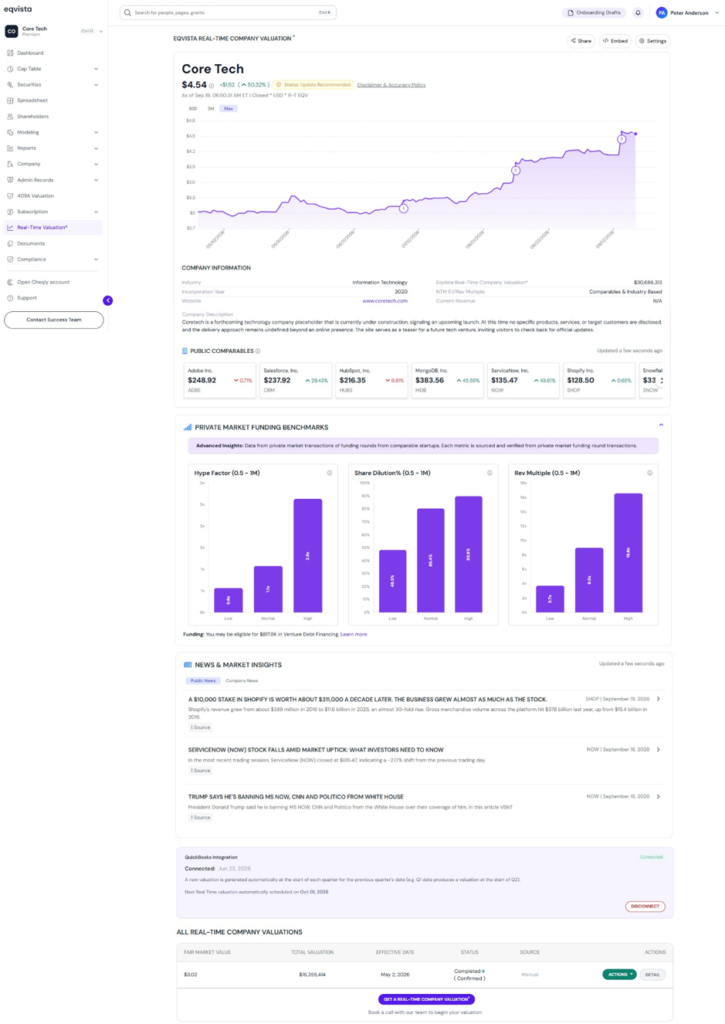Screen dimensions: 725x1024
Task: Click the Subscription sidebar icon
Action: coord(10,212)
